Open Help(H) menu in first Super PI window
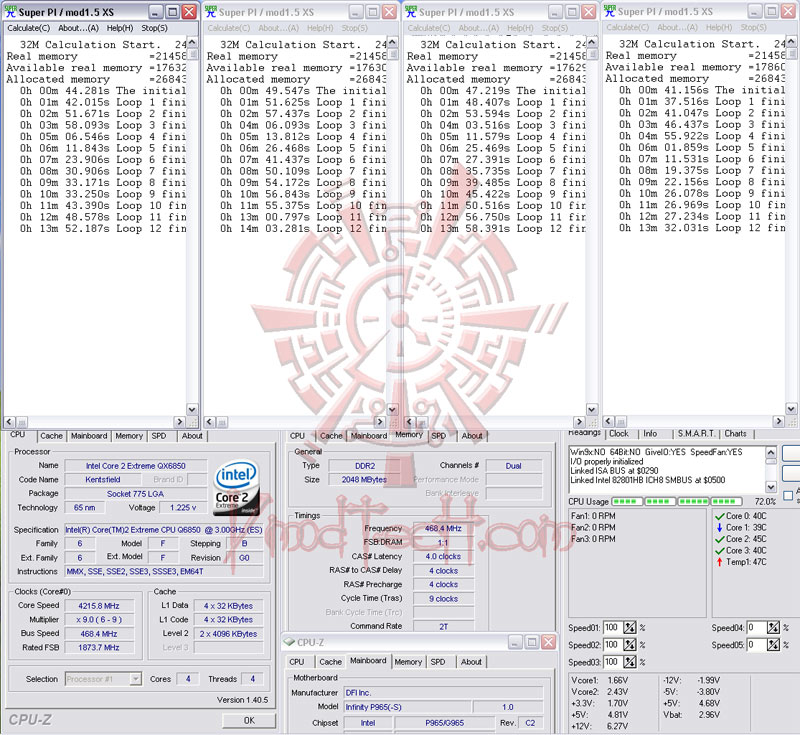 pyautogui.click(x=120, y=28)
